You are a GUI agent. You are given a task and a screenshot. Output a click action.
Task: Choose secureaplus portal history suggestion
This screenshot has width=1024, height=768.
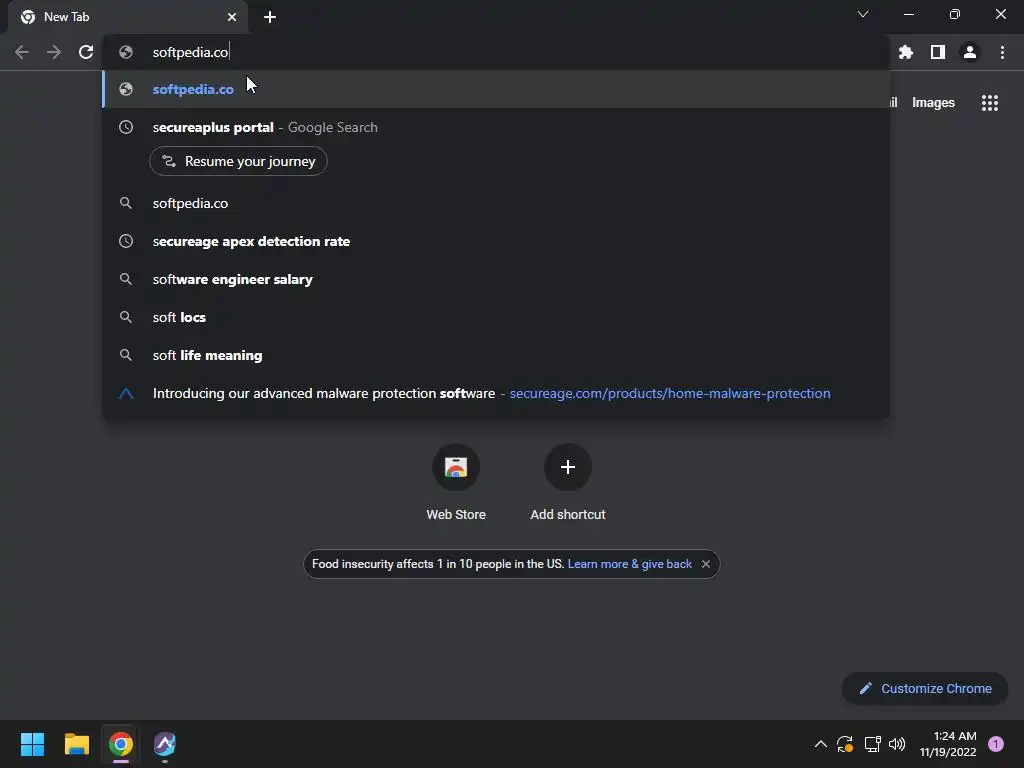[x=496, y=127]
